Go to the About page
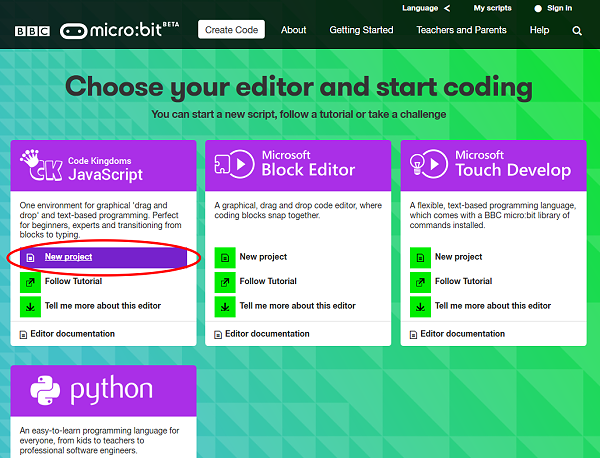 293,30
